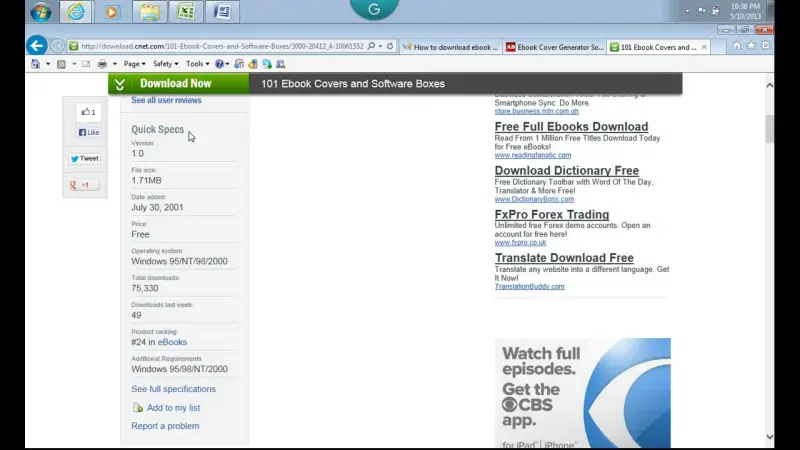Click the Google +1 button
This screenshot has height=450, width=800.
84,185
